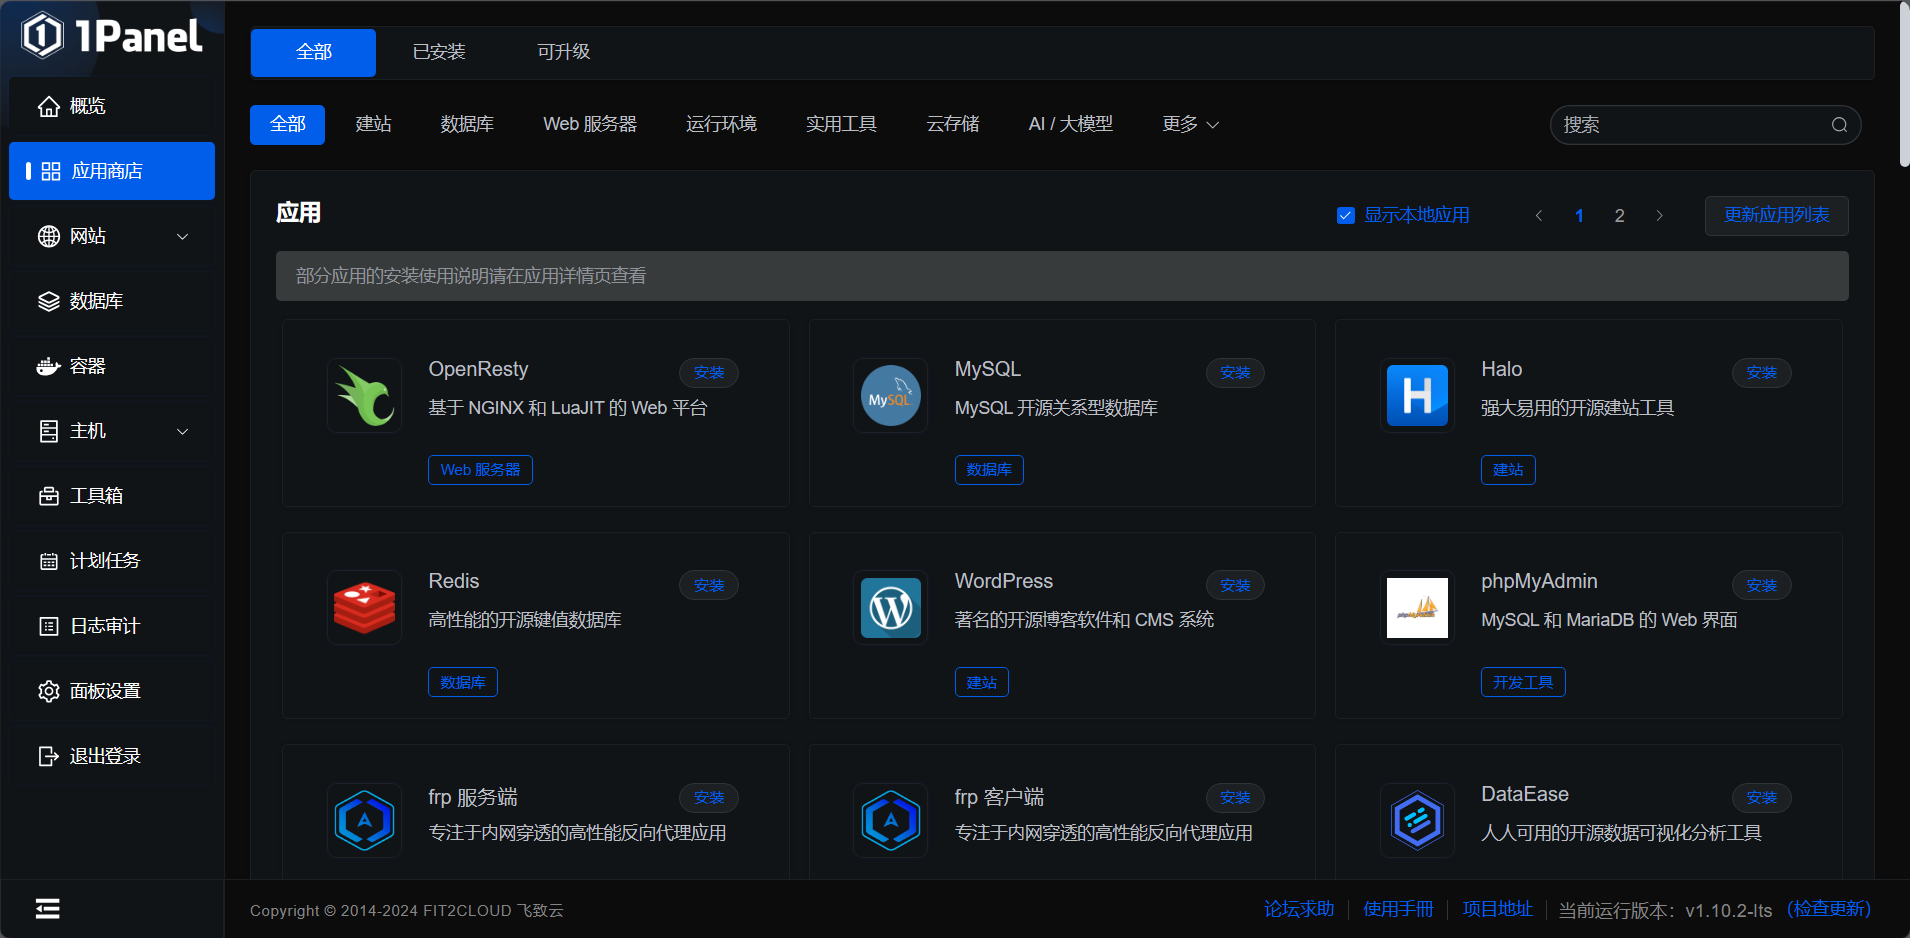Install MySQL with 安装 button
1910x938 pixels.
tap(1235, 373)
